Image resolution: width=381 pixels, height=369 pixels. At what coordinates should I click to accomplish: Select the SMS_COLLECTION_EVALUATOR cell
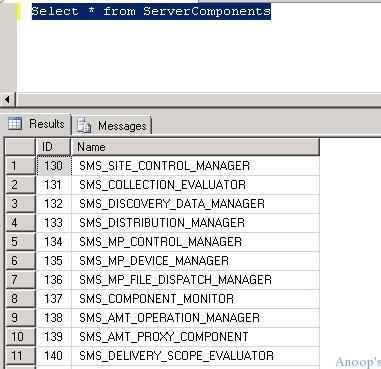click(x=195, y=185)
